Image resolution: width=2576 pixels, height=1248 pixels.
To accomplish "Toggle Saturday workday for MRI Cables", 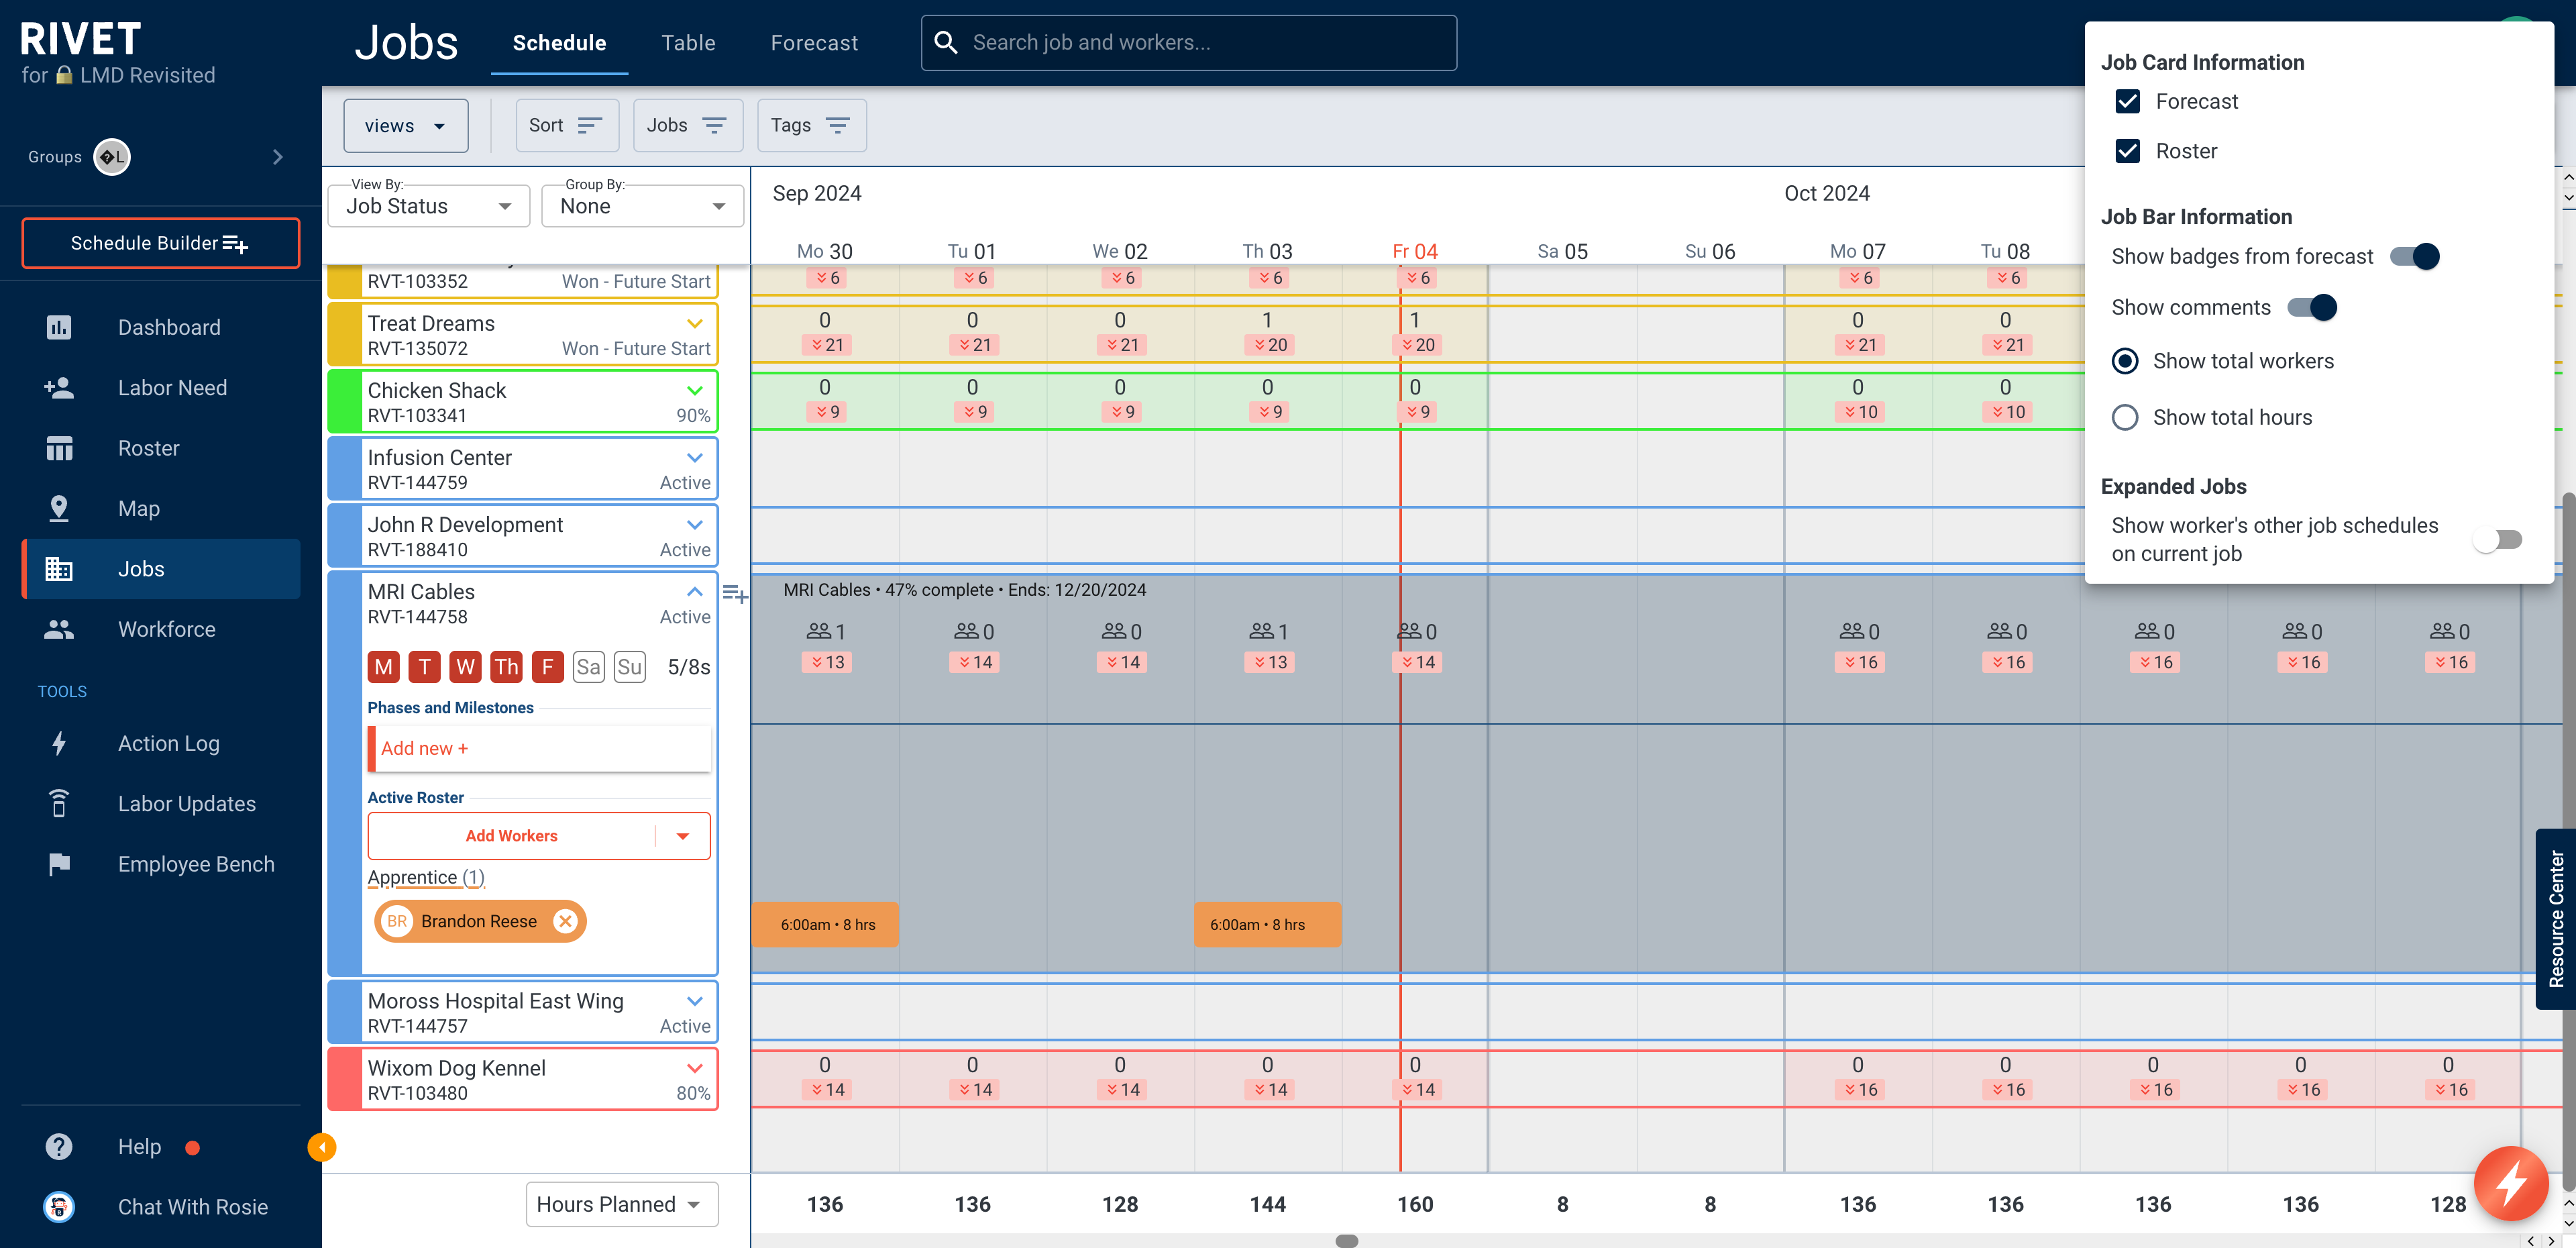I will coord(588,667).
